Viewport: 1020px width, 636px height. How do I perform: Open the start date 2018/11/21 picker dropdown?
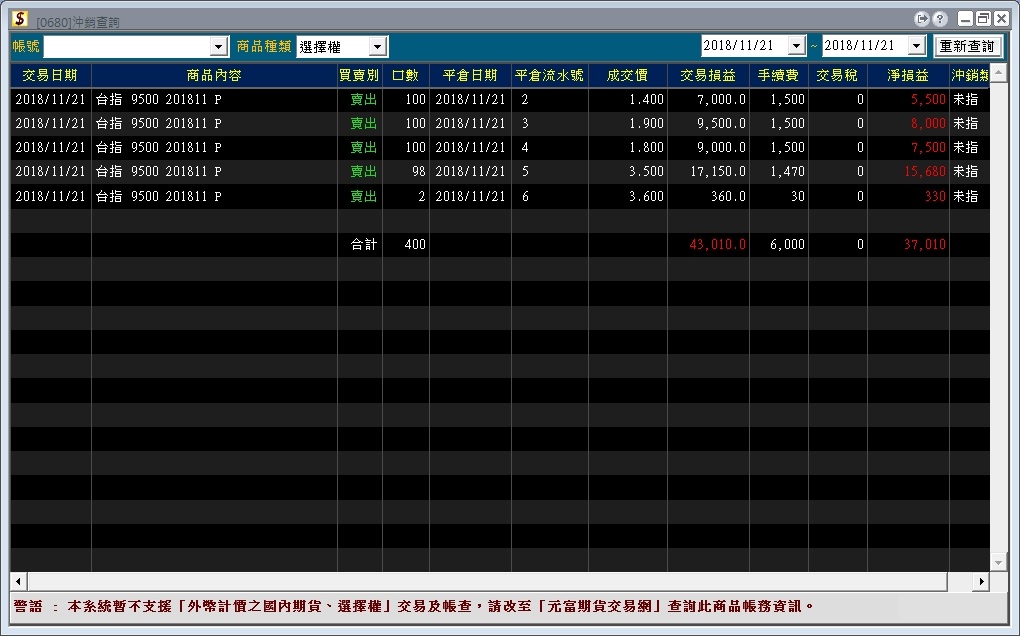tap(796, 46)
